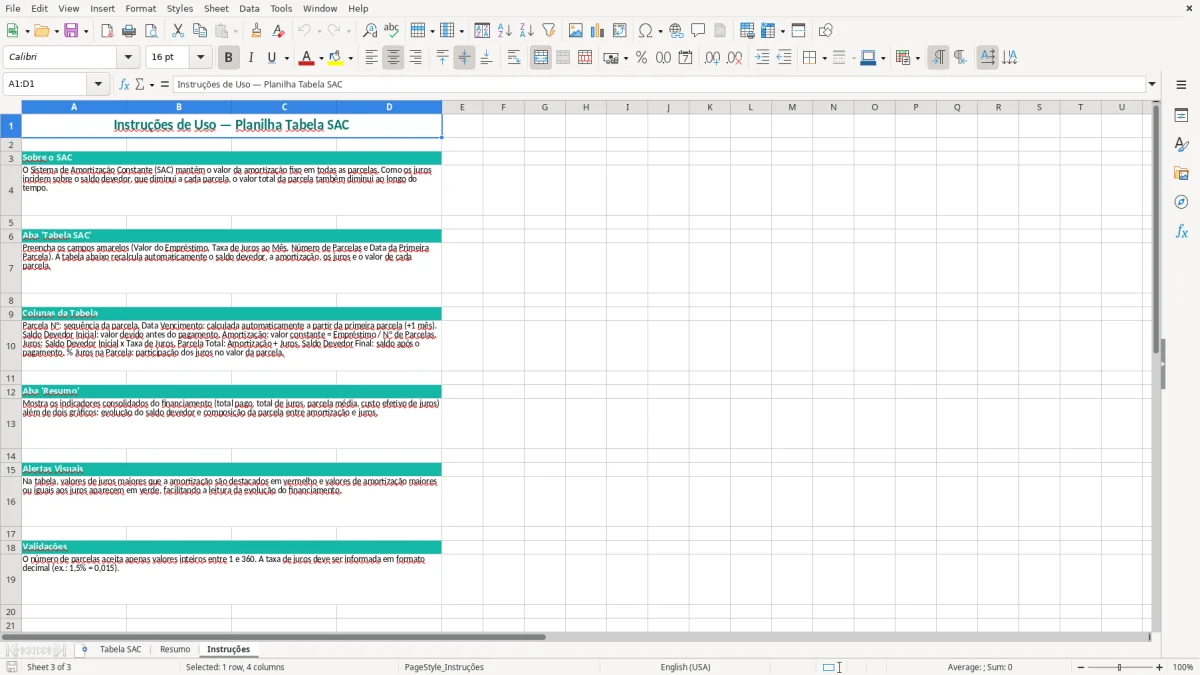Click column D header

coord(389,107)
